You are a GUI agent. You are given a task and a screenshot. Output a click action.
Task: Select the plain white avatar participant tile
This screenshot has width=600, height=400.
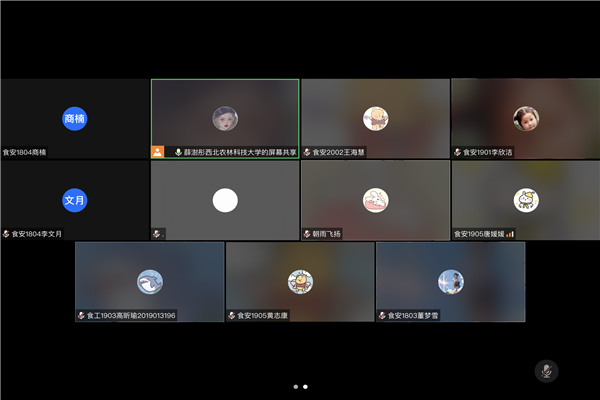[x=225, y=200]
